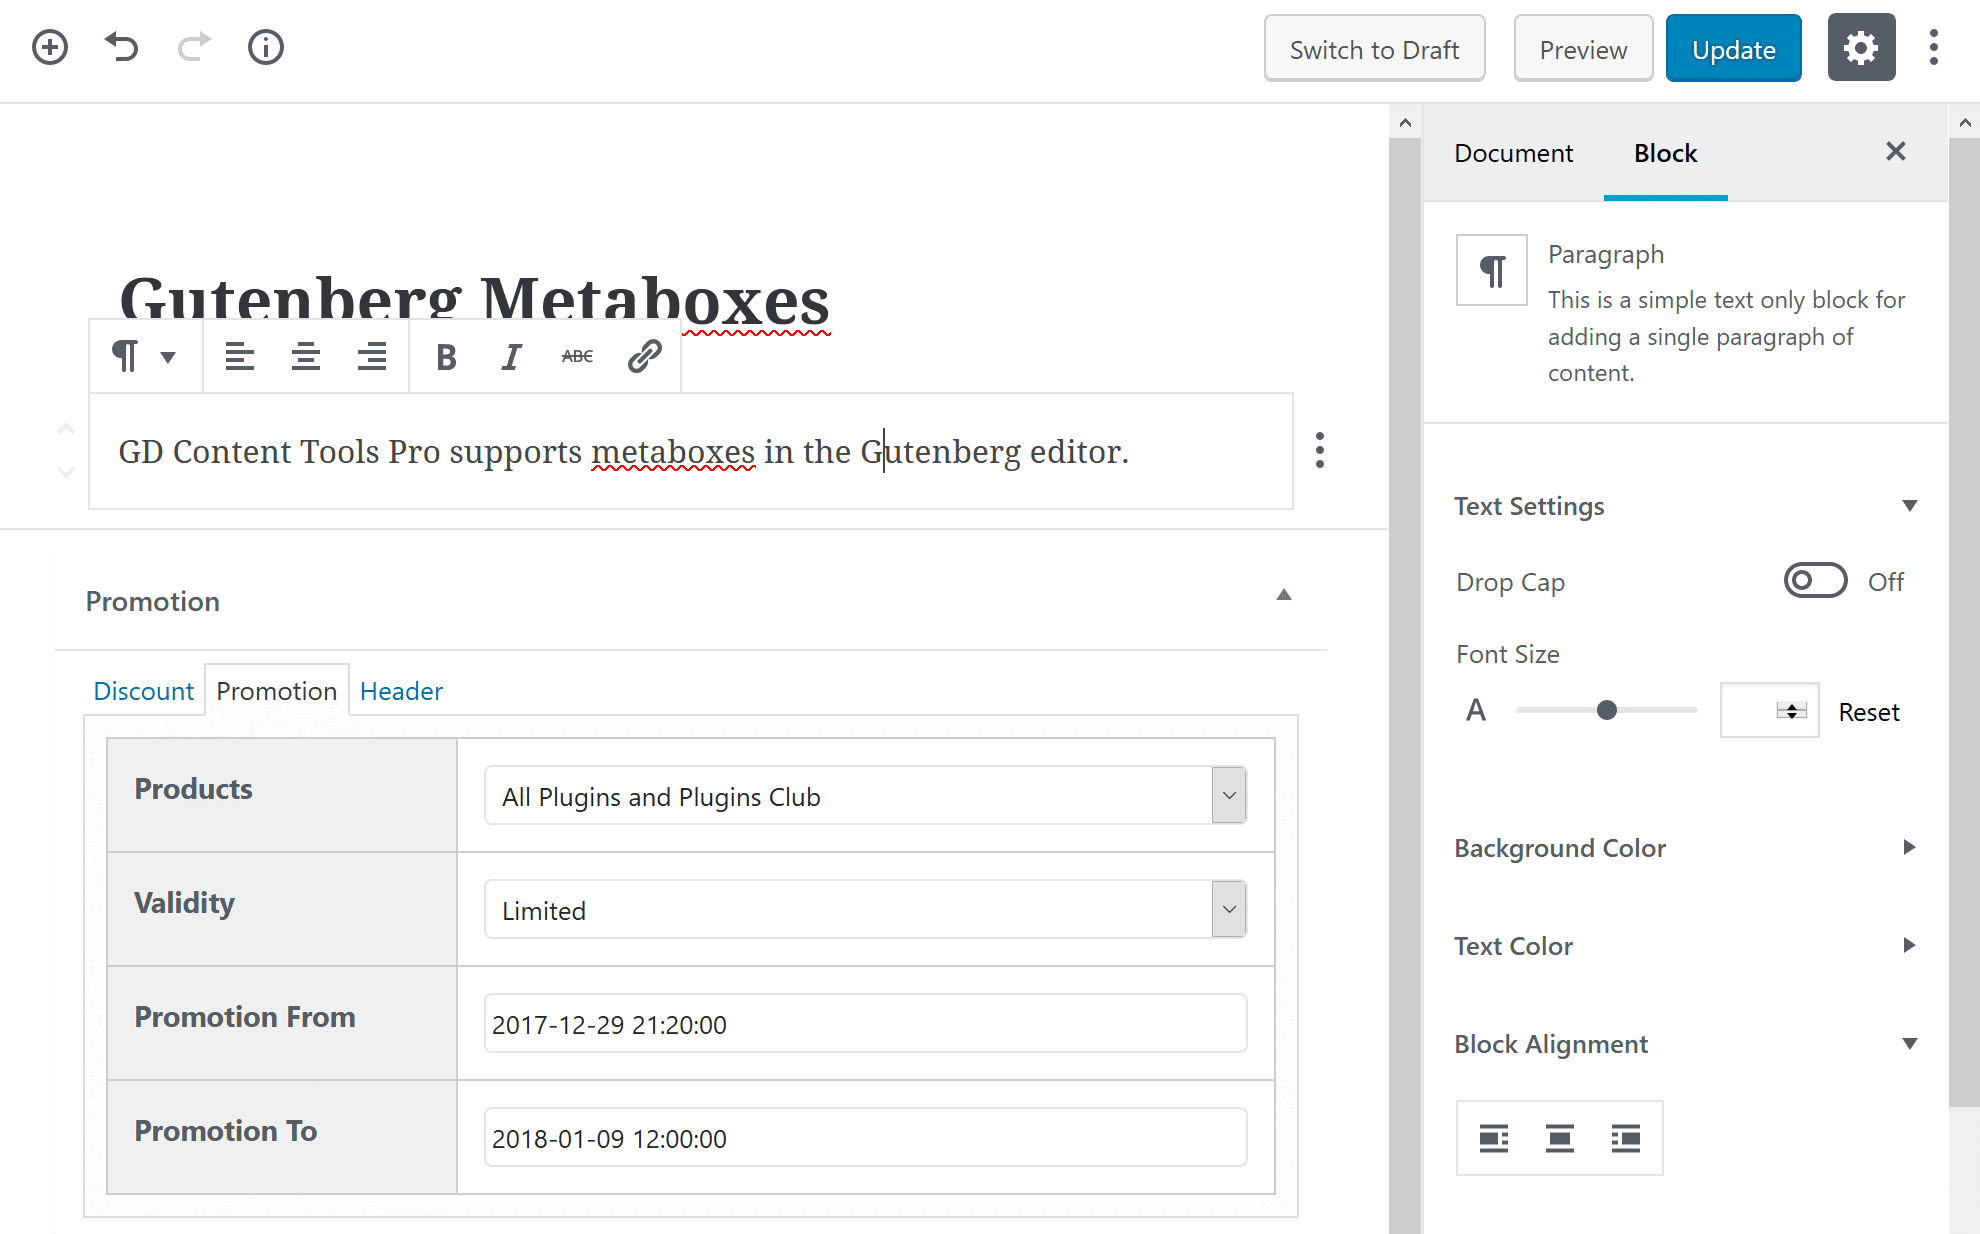Expand the Background Color section
Viewport: 1980px width, 1234px height.
pyautogui.click(x=1685, y=848)
